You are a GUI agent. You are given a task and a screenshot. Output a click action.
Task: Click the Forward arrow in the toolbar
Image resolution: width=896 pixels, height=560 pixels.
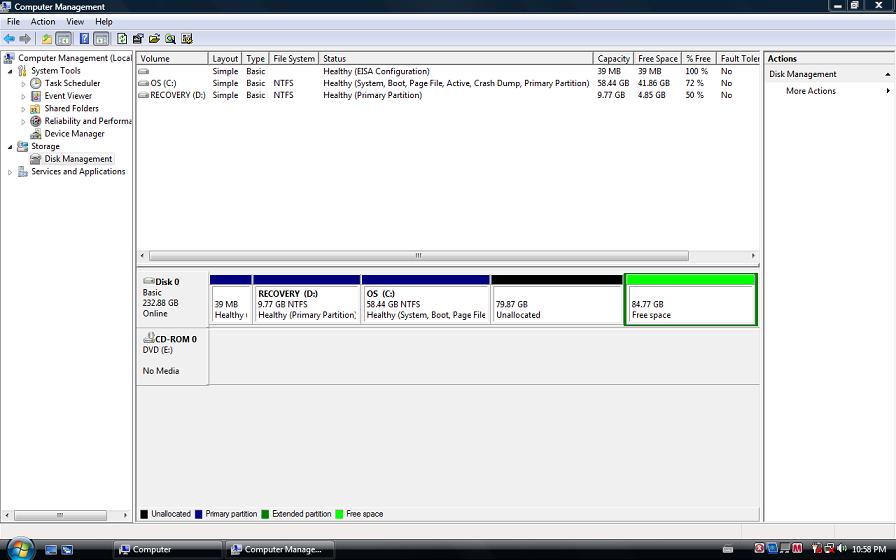point(25,39)
